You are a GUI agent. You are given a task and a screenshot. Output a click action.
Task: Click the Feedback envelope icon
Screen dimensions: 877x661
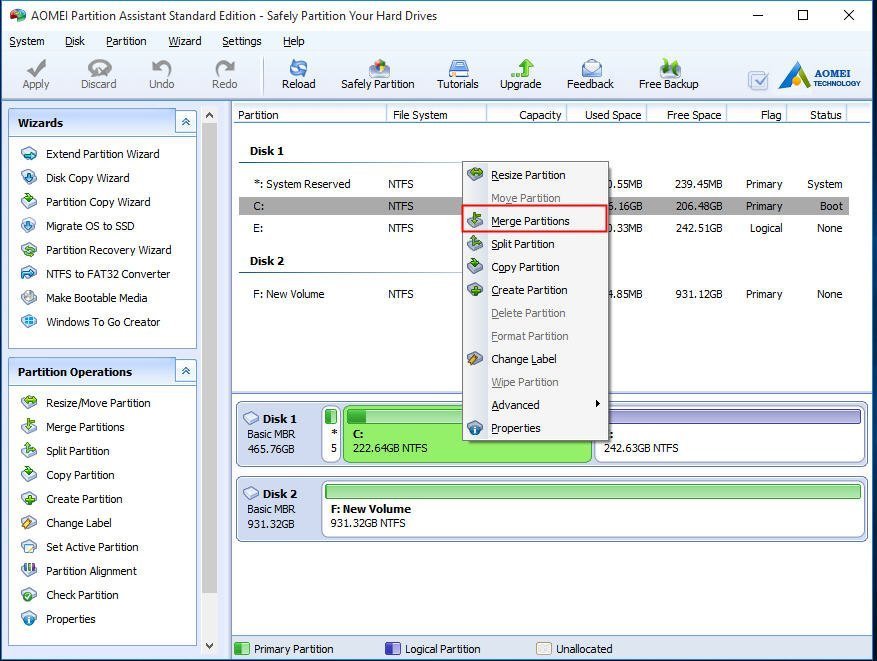pyautogui.click(x=590, y=73)
